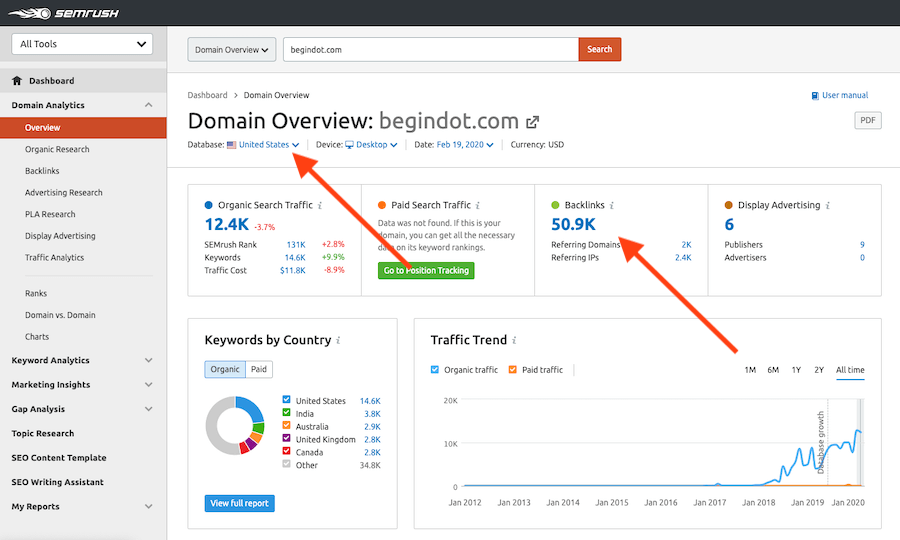Select the 2Y time range
This screenshot has height=540, width=900.
coord(819,370)
